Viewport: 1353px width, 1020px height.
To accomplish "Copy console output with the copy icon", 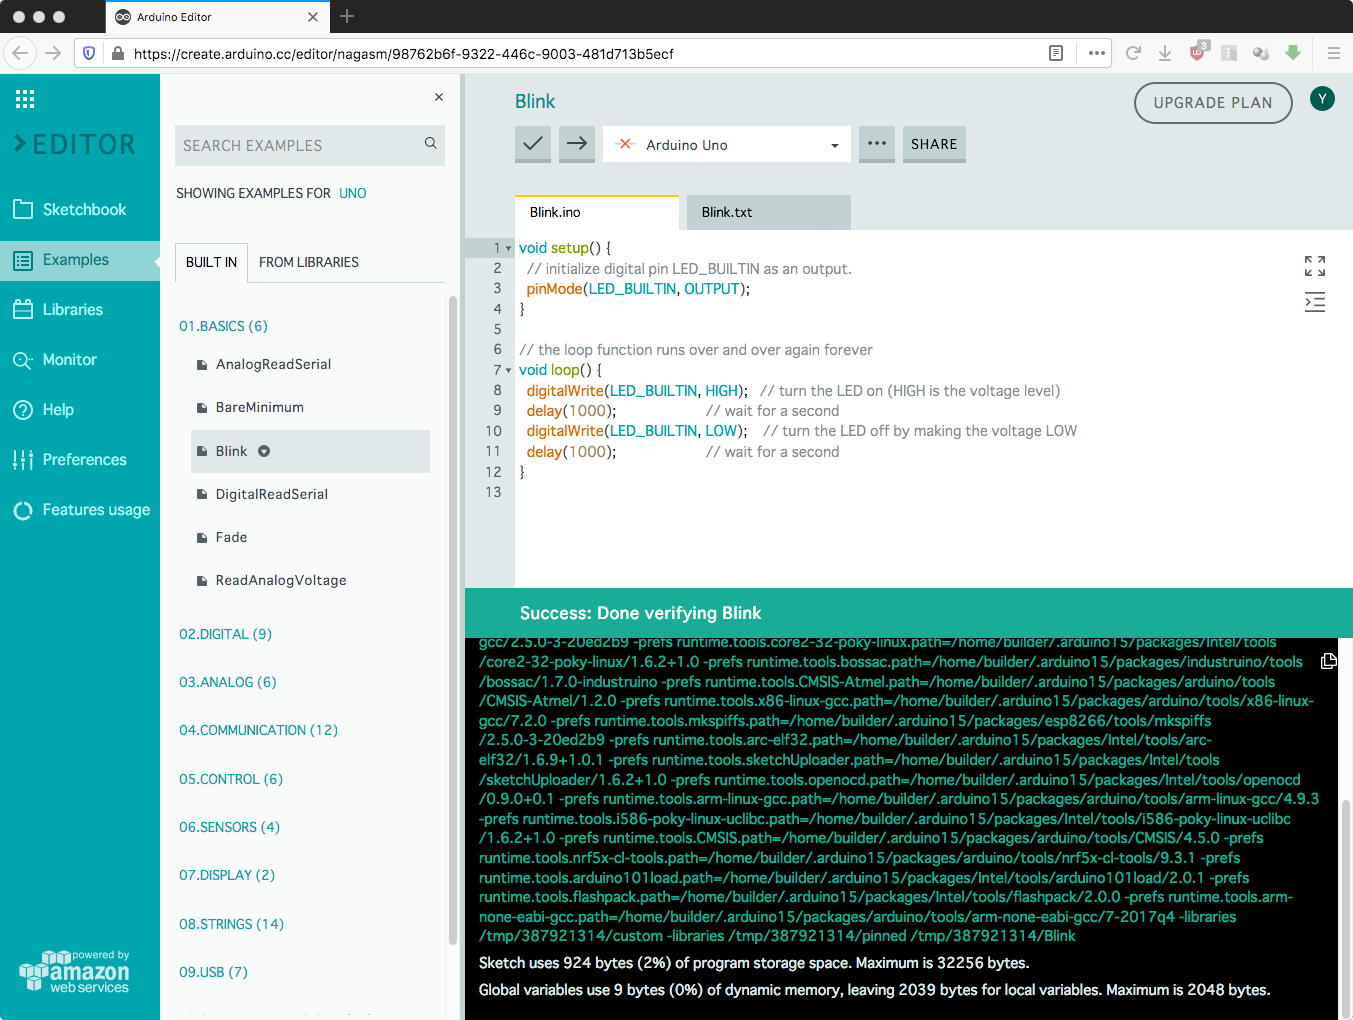I will [1328, 661].
